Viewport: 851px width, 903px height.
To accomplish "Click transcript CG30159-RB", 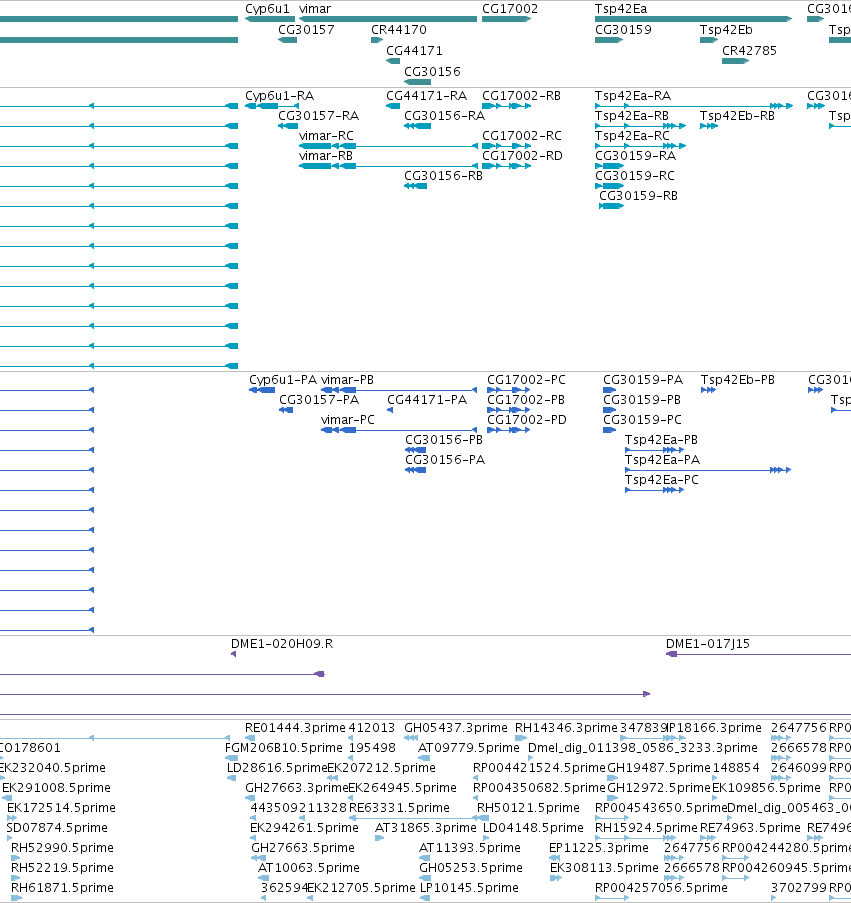I will pyautogui.click(x=639, y=196).
